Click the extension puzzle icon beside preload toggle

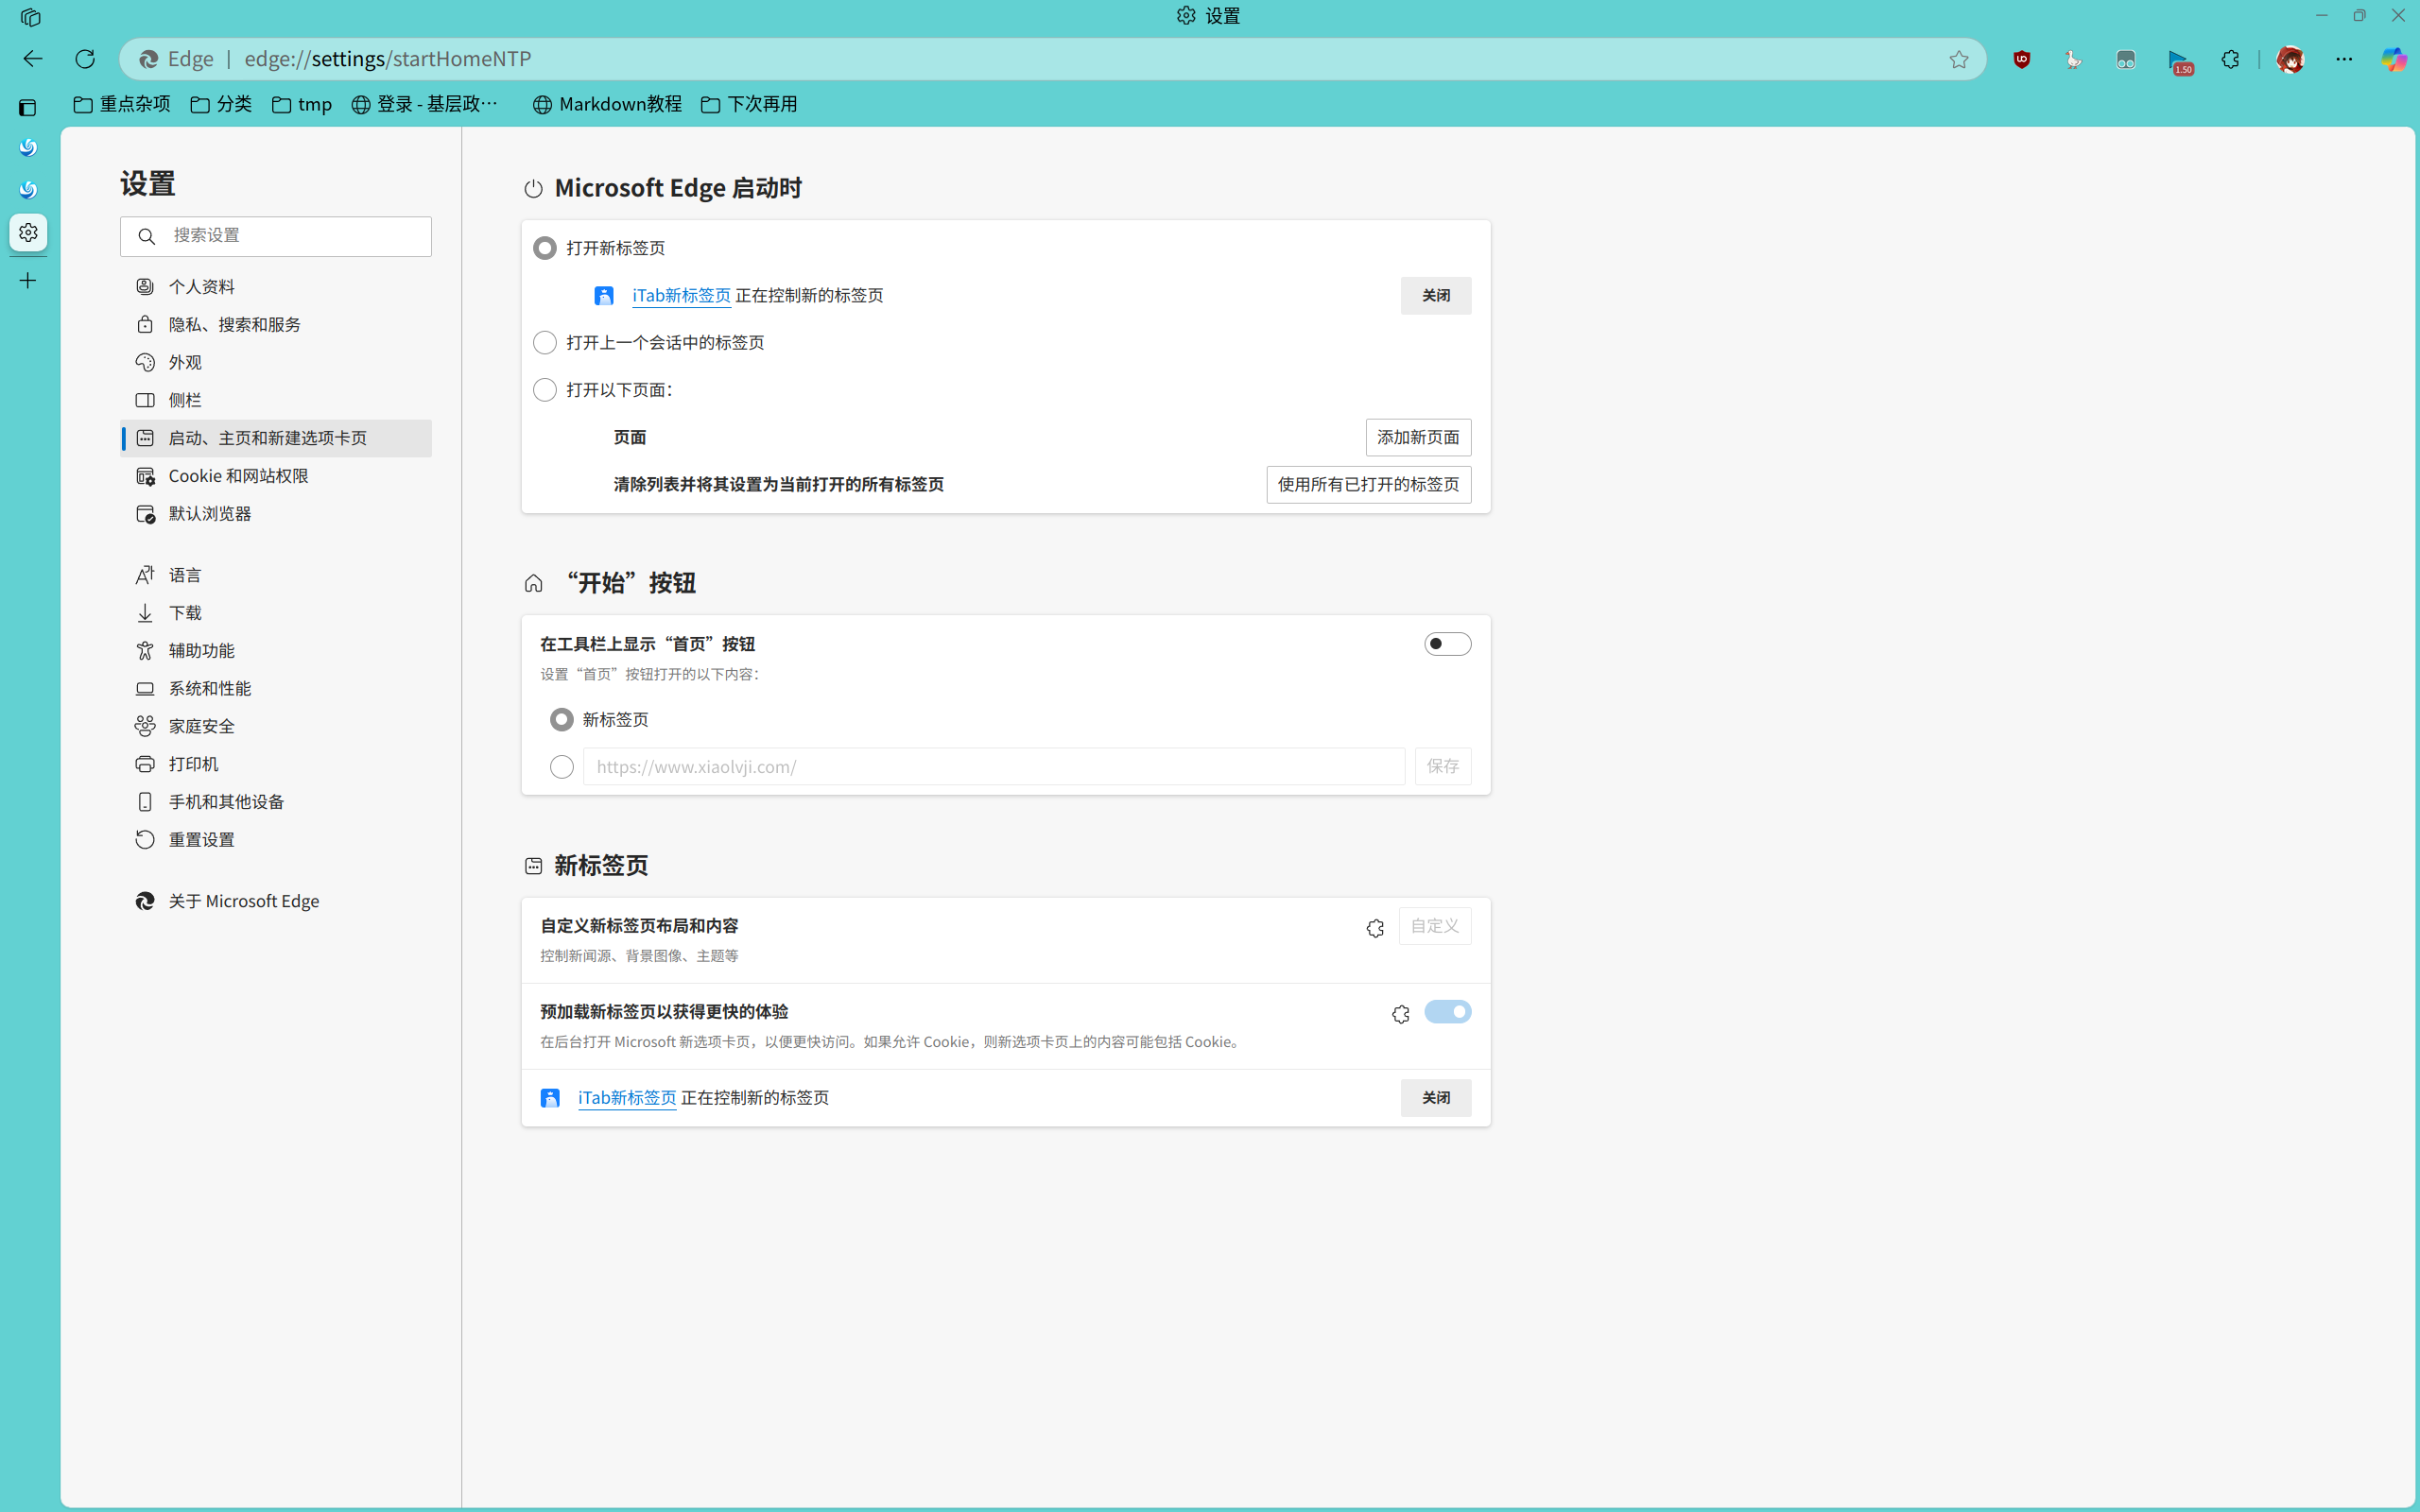click(1400, 1014)
